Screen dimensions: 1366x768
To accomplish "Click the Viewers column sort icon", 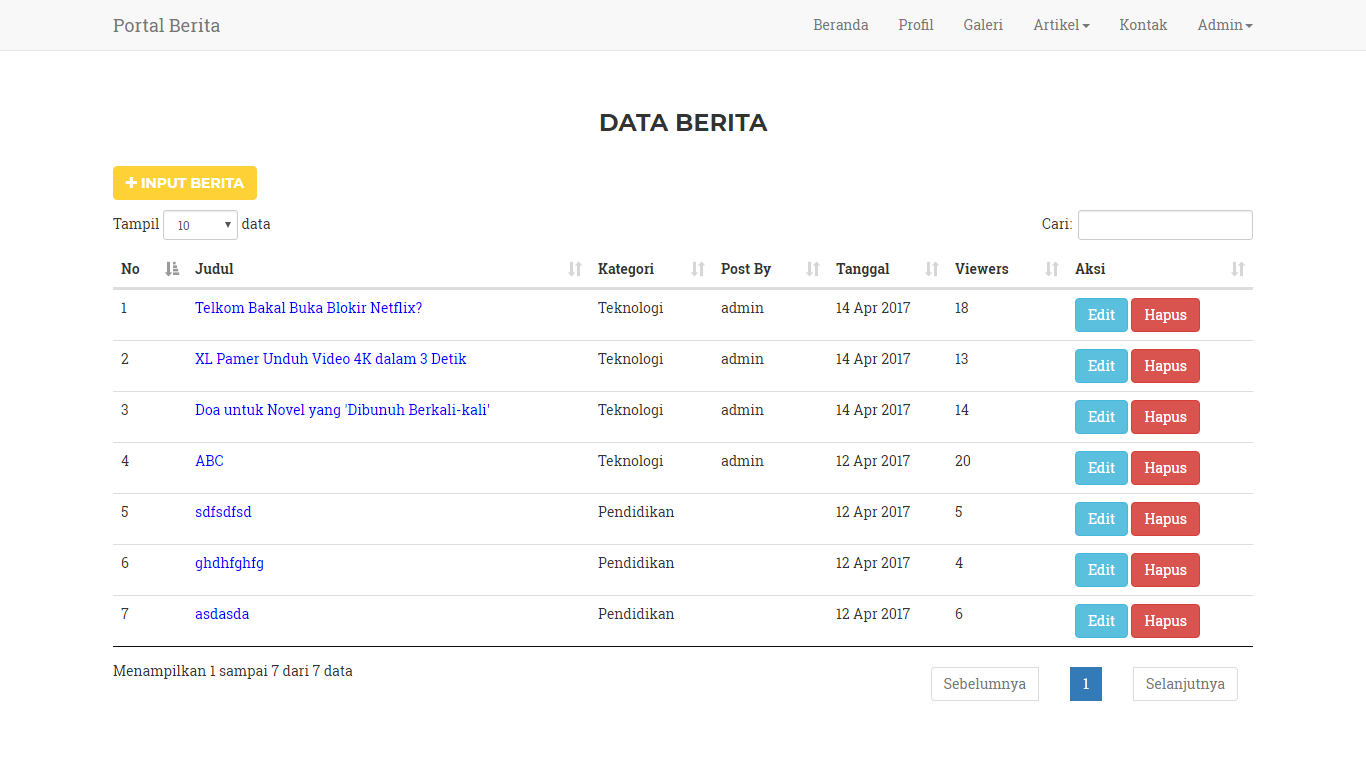I will click(1052, 269).
